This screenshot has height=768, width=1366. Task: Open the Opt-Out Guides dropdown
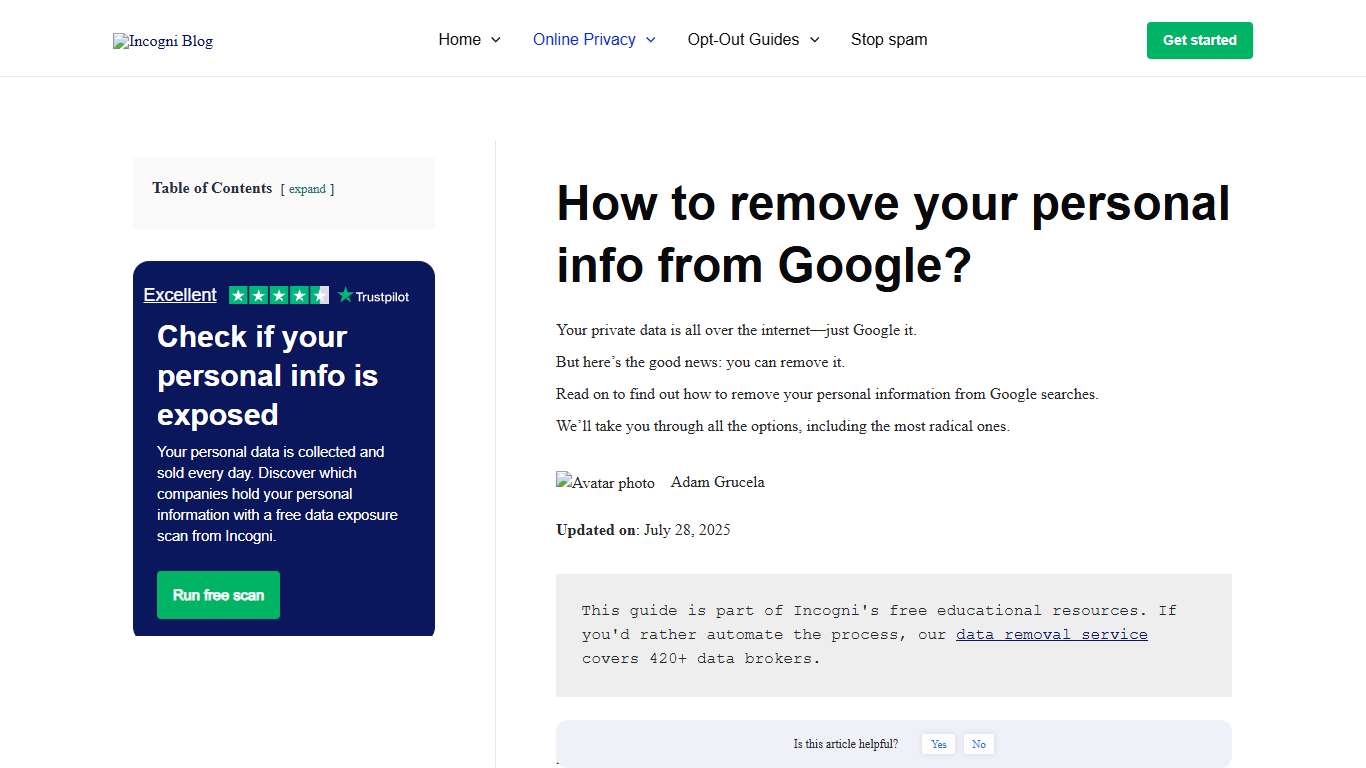816,40
